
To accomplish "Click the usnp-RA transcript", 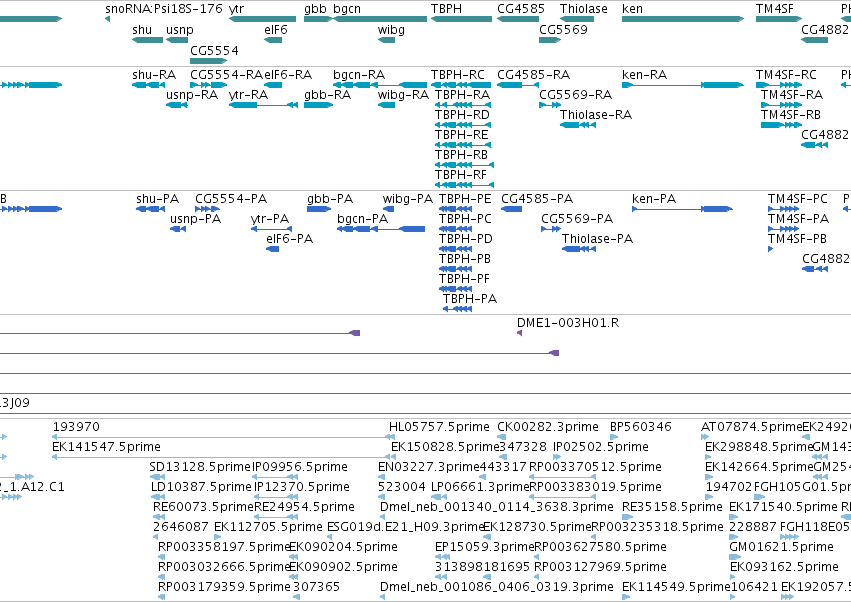I will pos(177,105).
